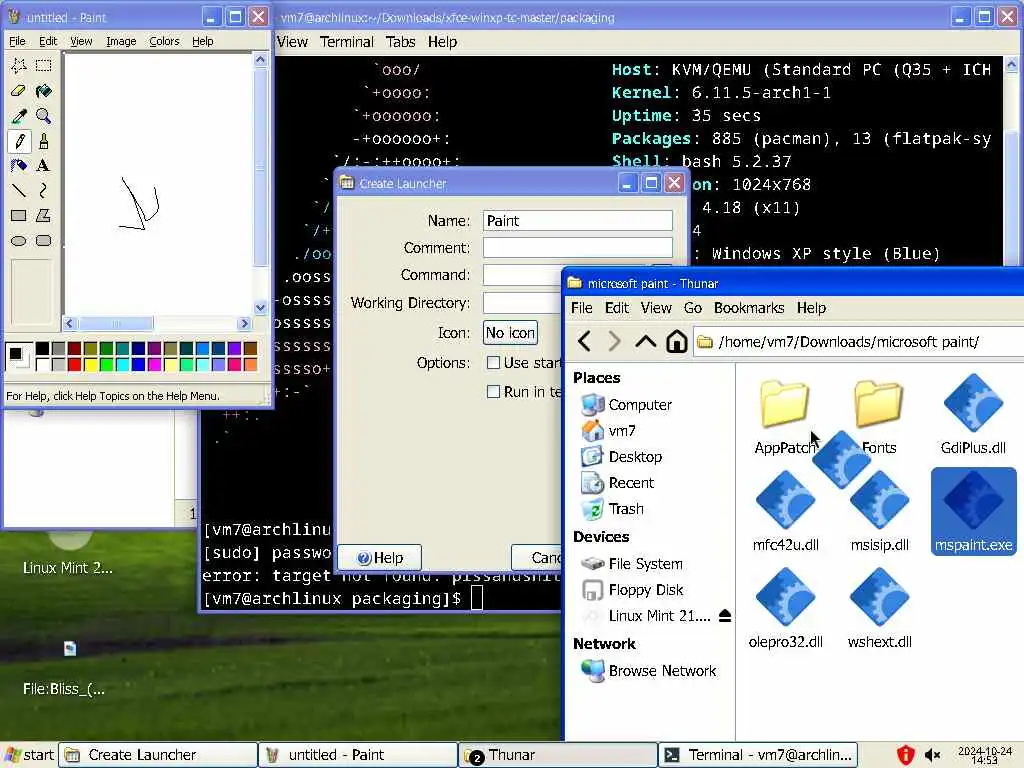Select the Line tool in Paint
Image resolution: width=1024 pixels, height=768 pixels.
(19, 190)
